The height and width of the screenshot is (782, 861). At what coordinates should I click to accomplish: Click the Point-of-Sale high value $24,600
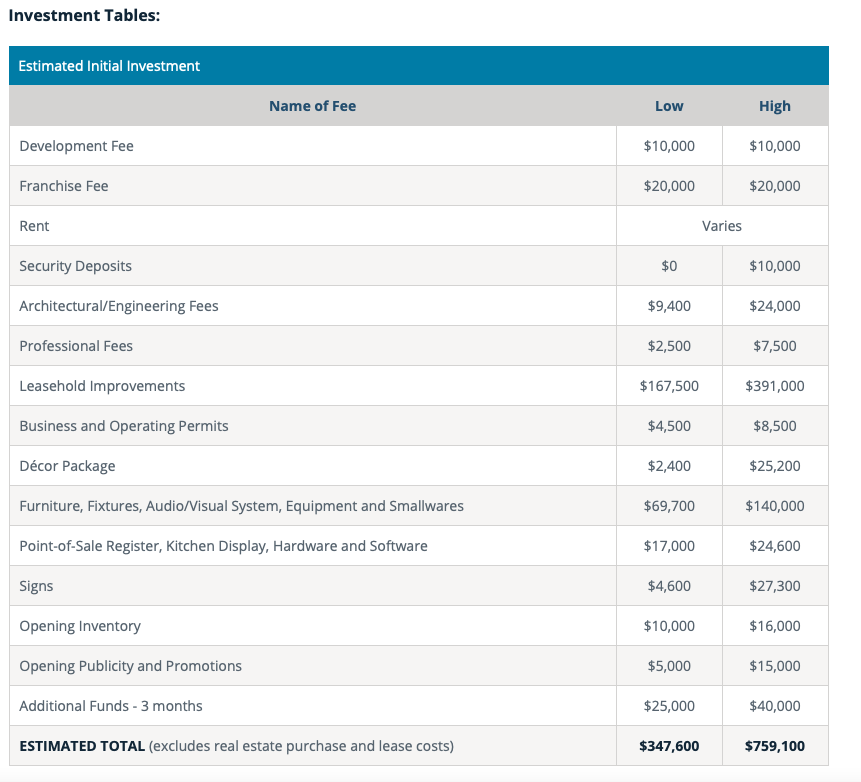coord(775,546)
